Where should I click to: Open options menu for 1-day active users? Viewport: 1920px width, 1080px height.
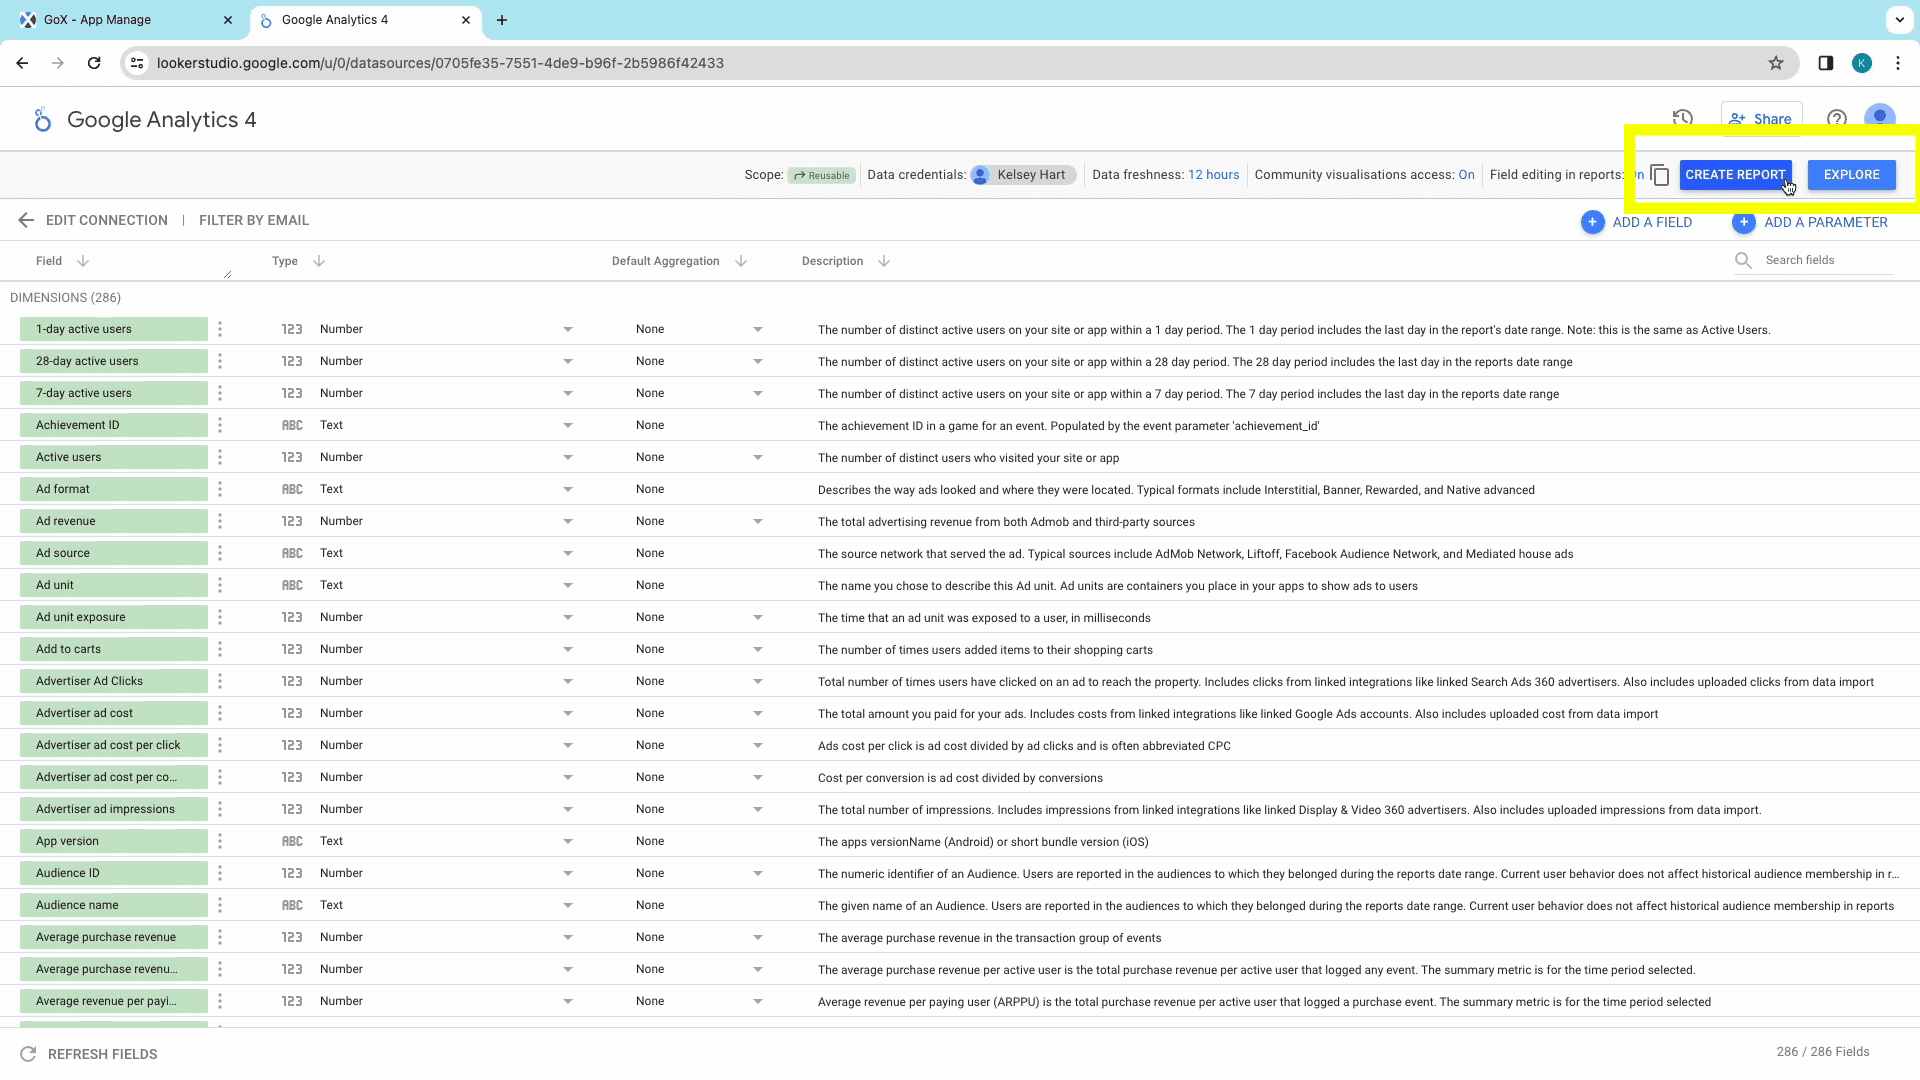[220, 329]
